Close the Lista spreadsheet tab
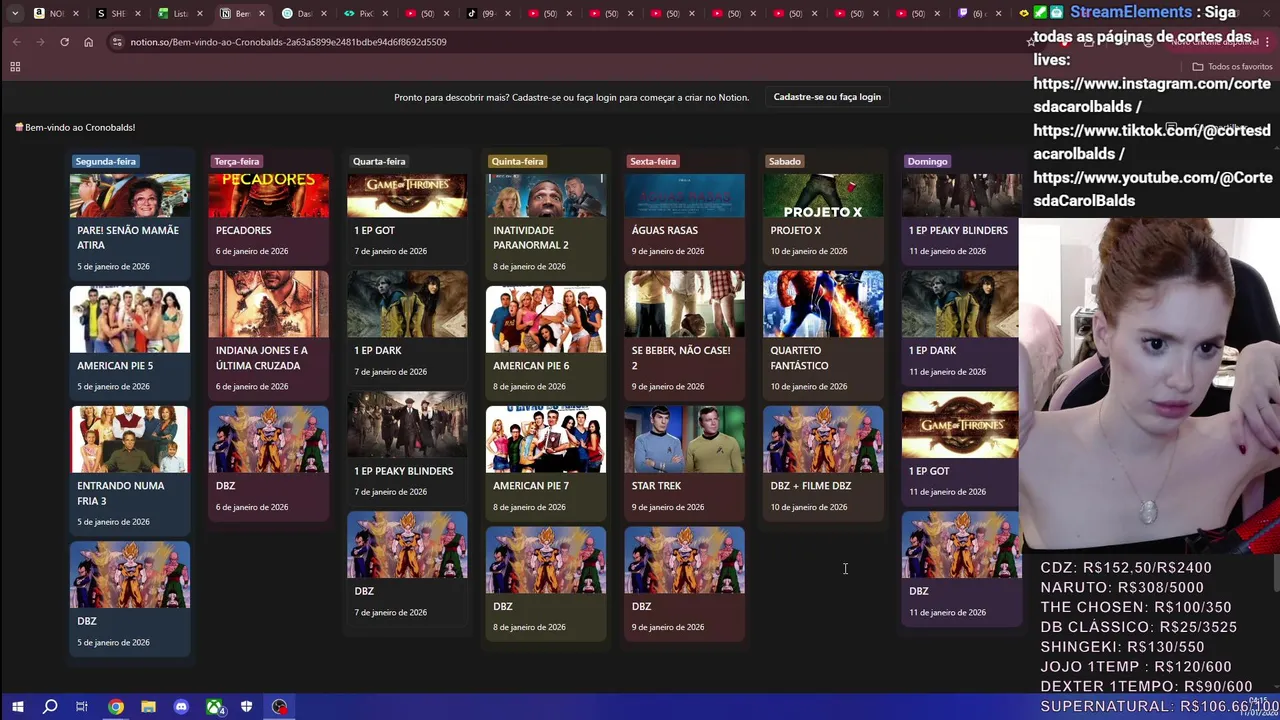This screenshot has width=1280, height=720. [200, 13]
